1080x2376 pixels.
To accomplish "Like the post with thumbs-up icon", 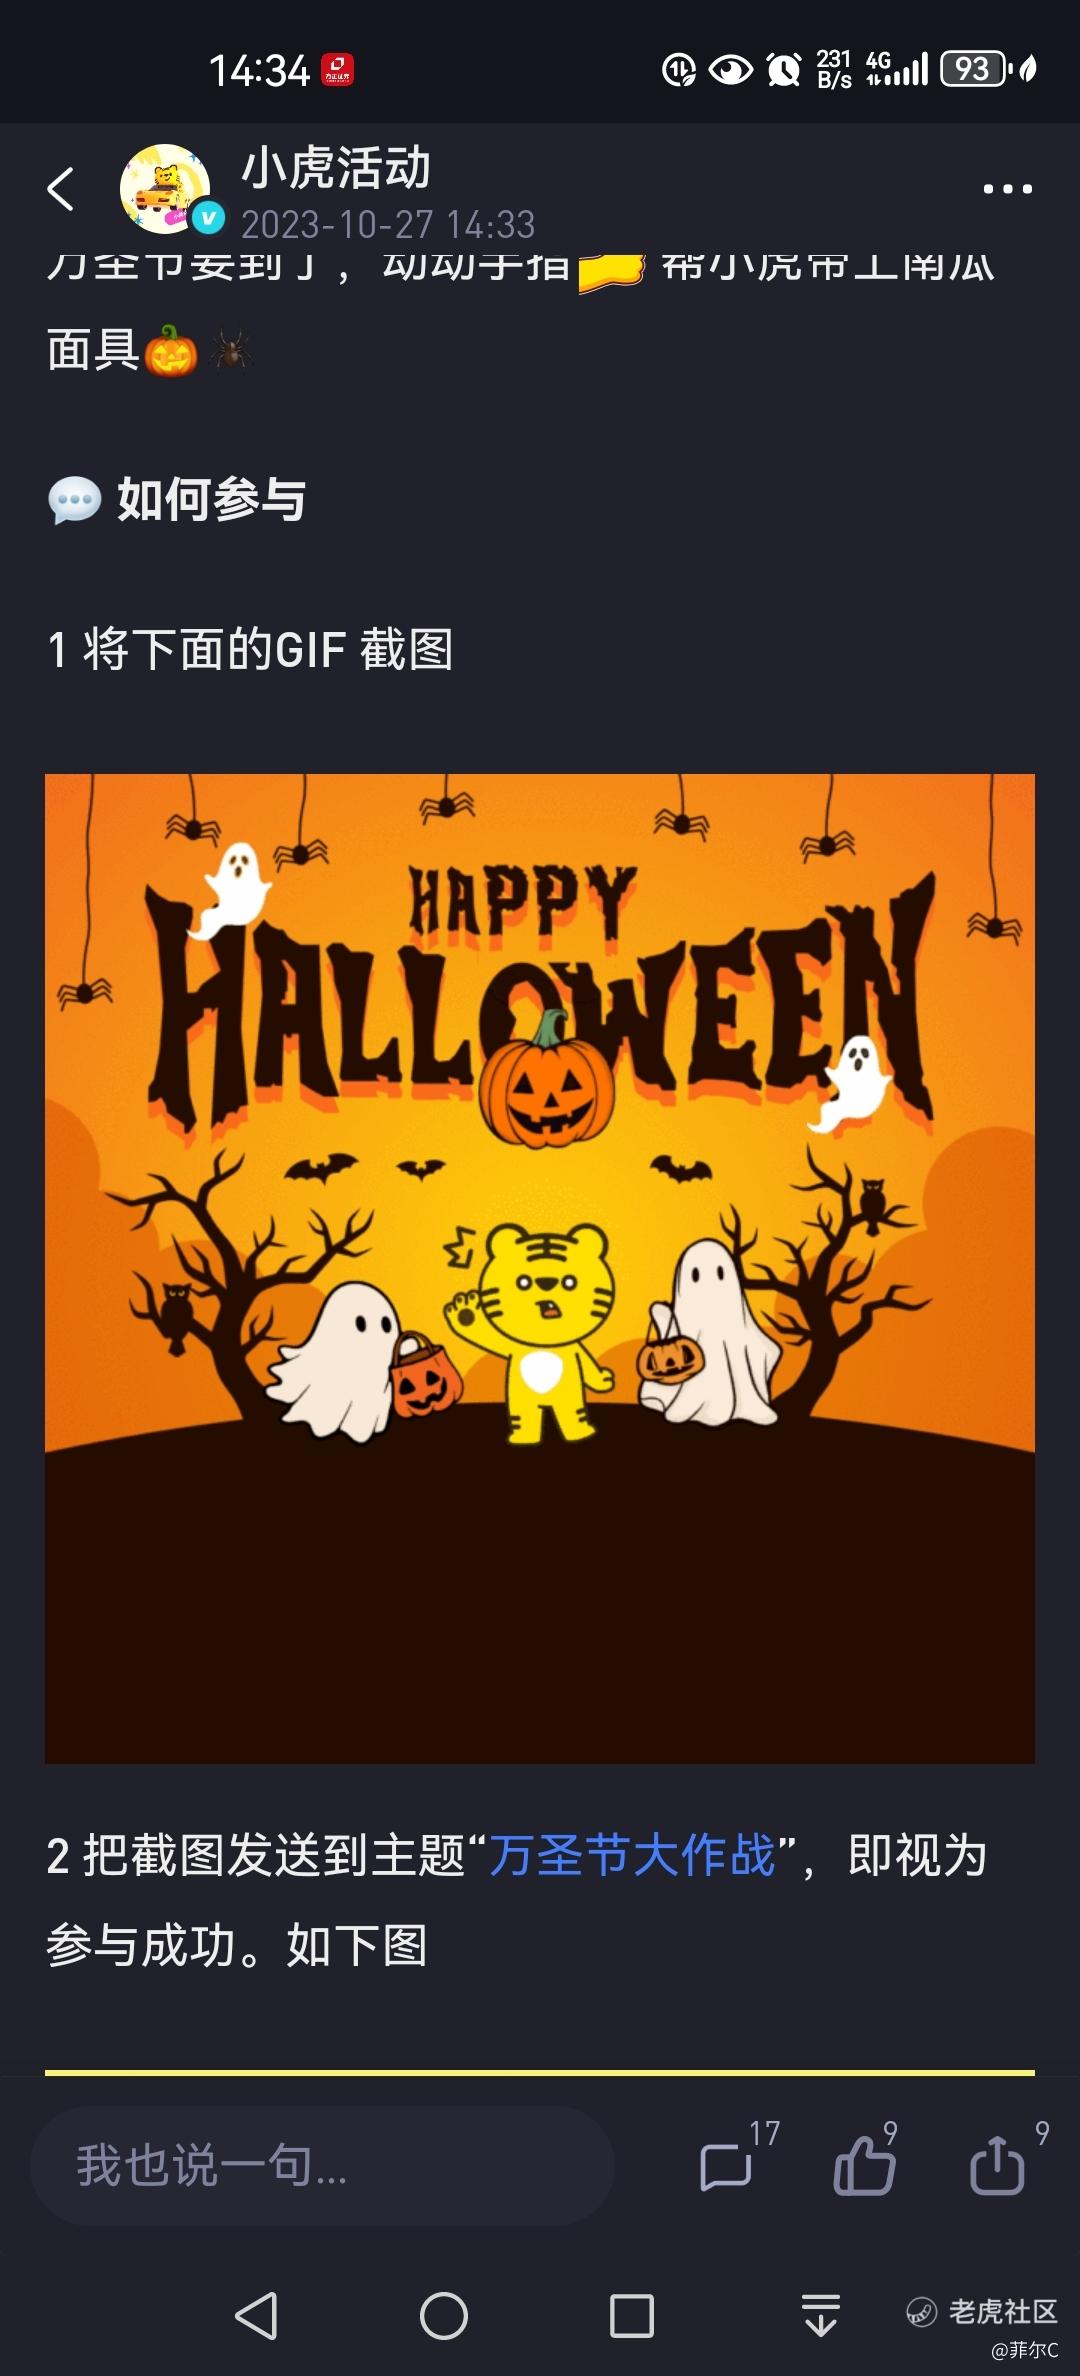I will 864,2165.
